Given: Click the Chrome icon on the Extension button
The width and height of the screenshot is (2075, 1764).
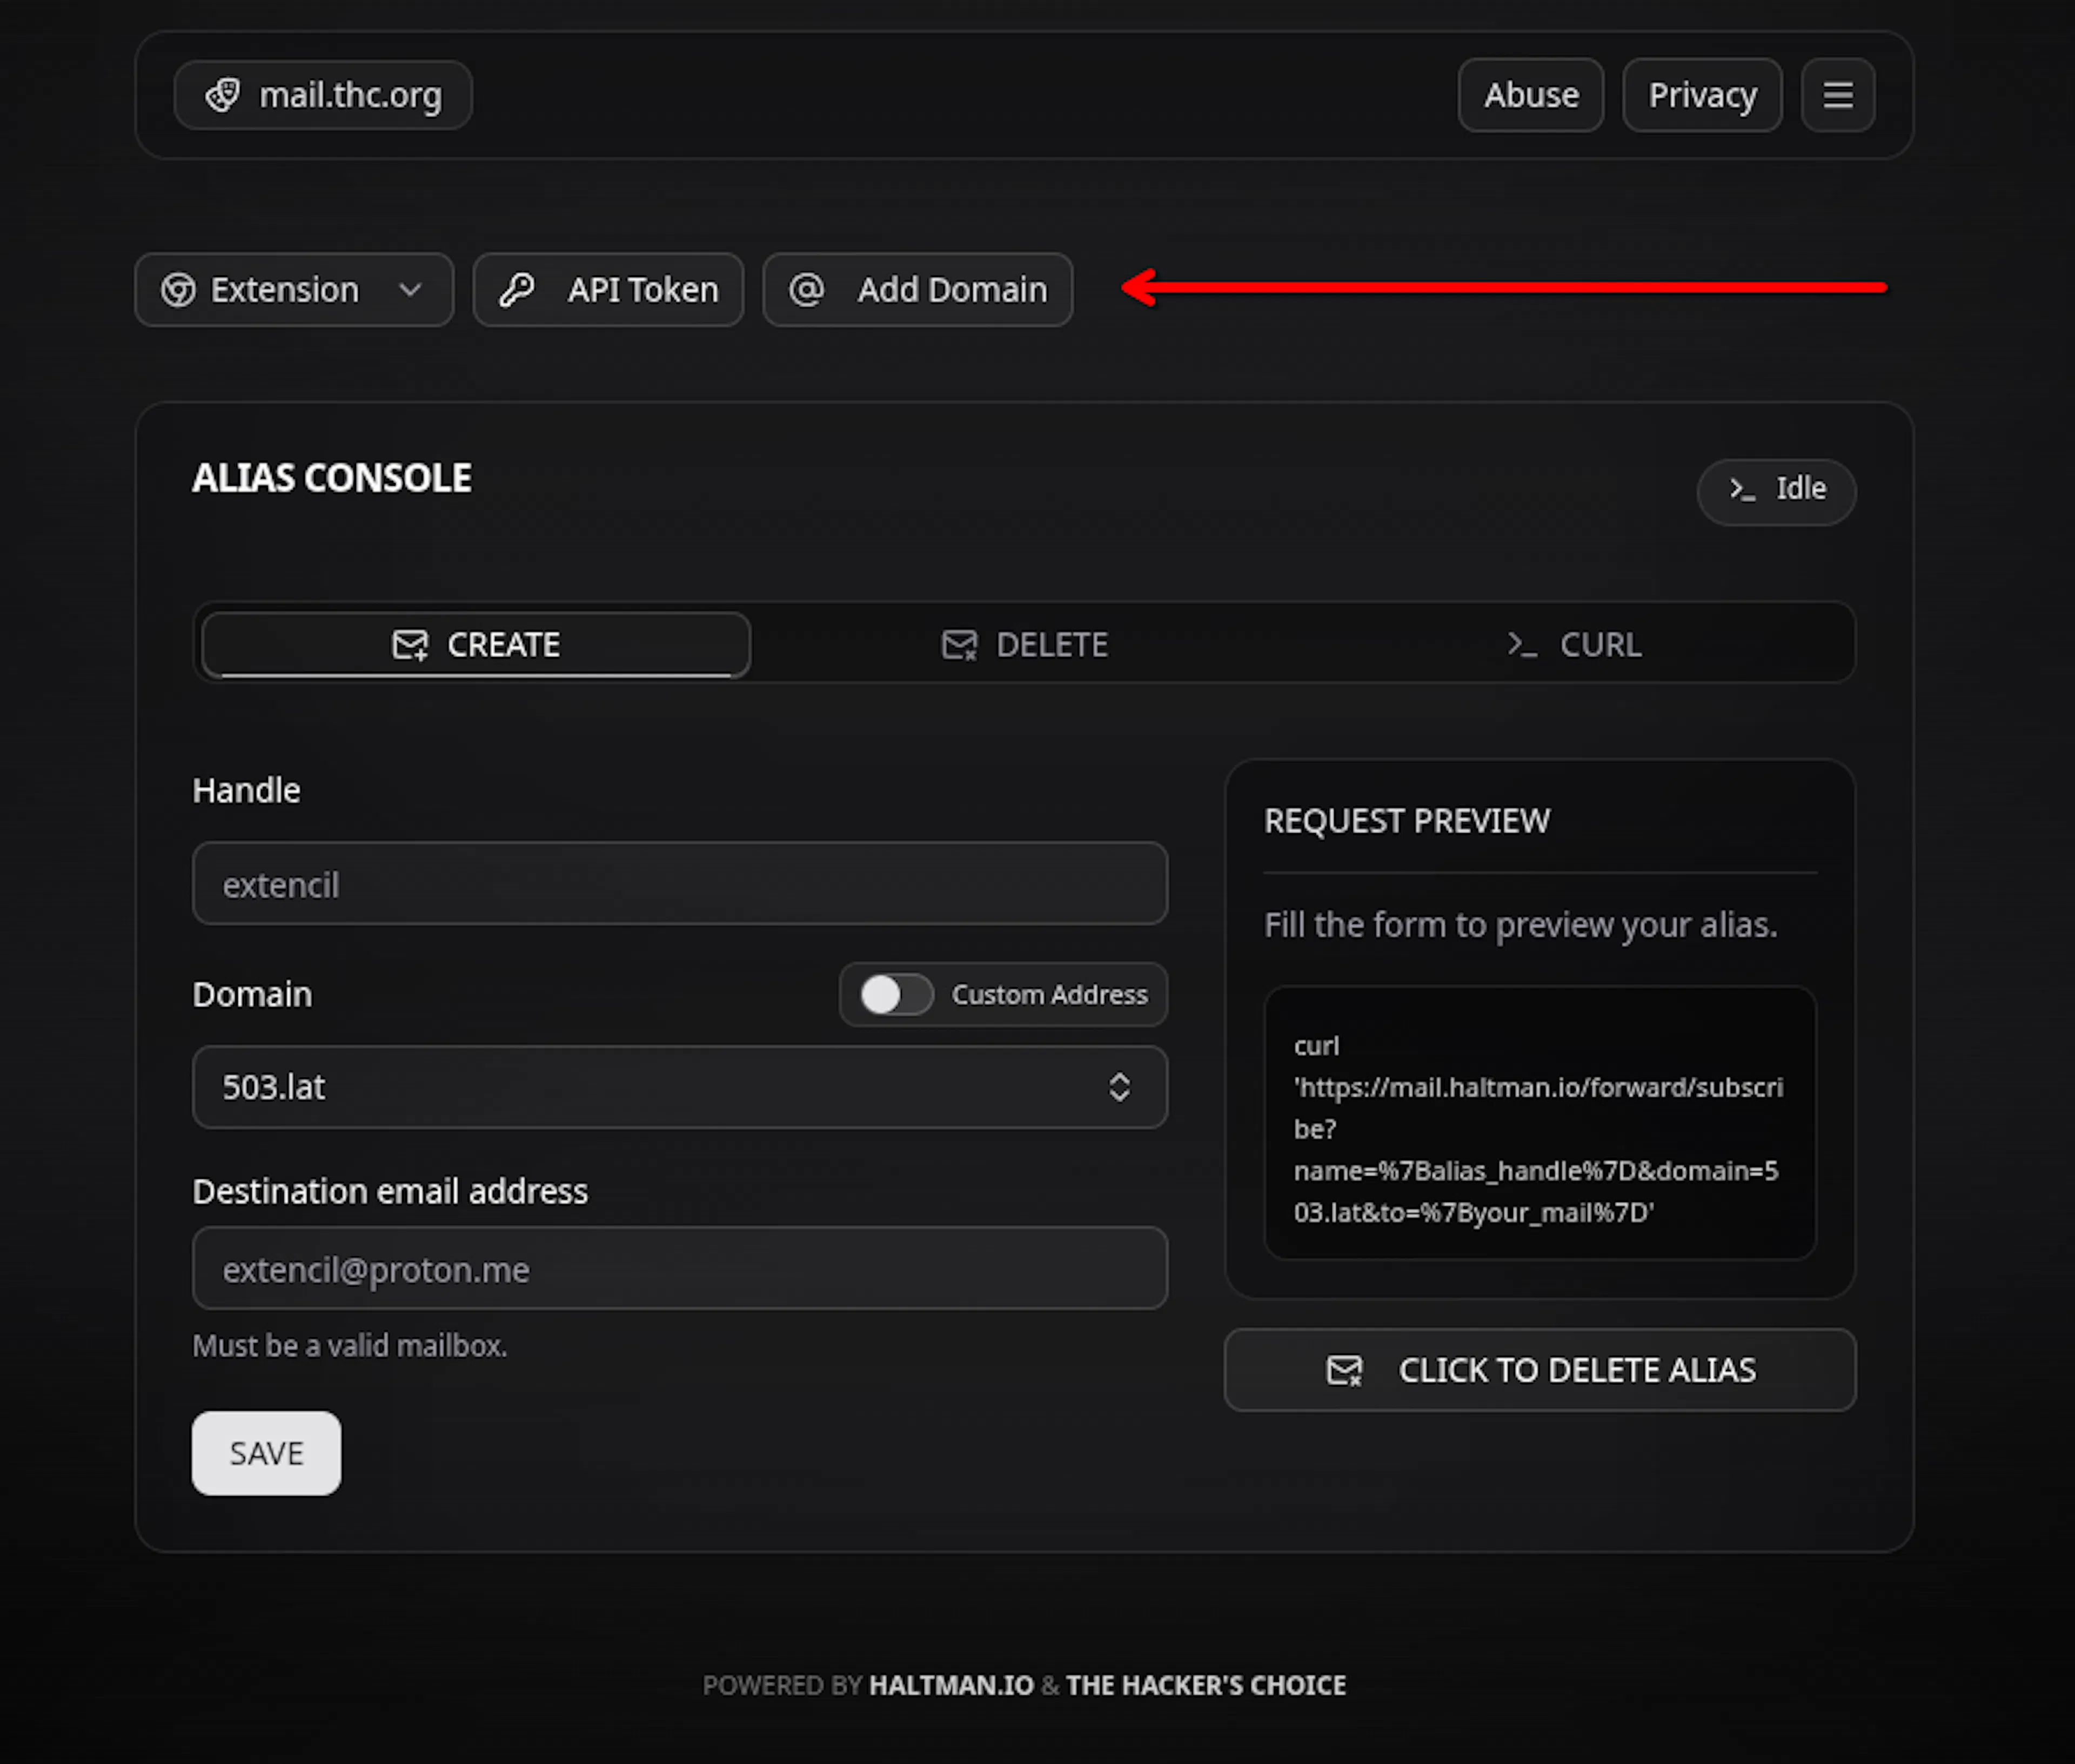Looking at the screenshot, I should tap(178, 290).
